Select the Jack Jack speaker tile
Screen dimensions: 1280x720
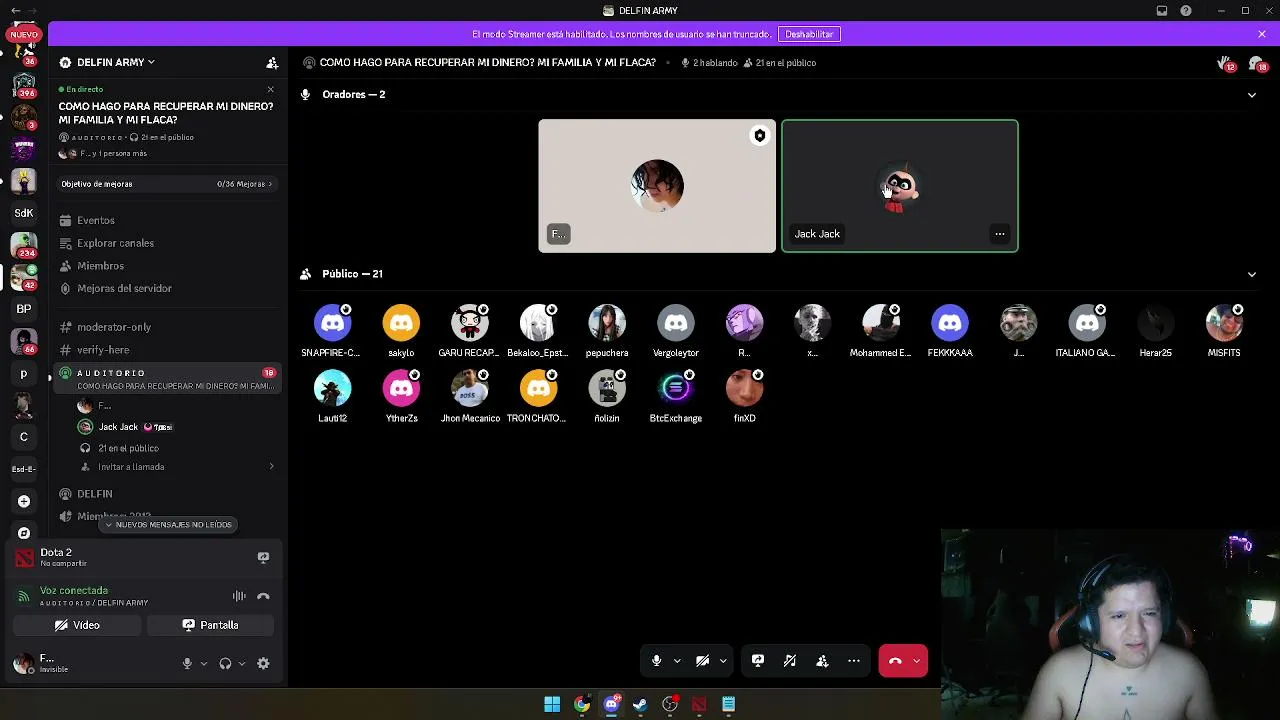[x=900, y=186]
